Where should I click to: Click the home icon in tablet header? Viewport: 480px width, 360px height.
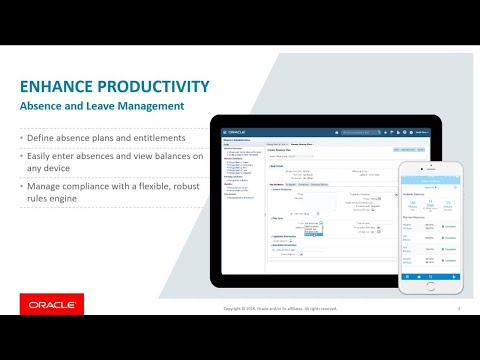click(x=337, y=132)
